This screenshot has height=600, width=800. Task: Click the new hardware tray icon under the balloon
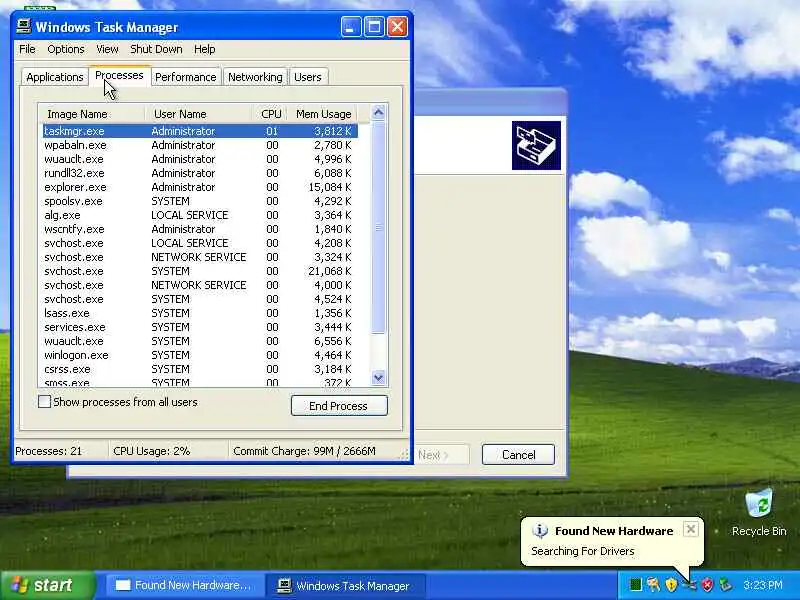[689, 585]
